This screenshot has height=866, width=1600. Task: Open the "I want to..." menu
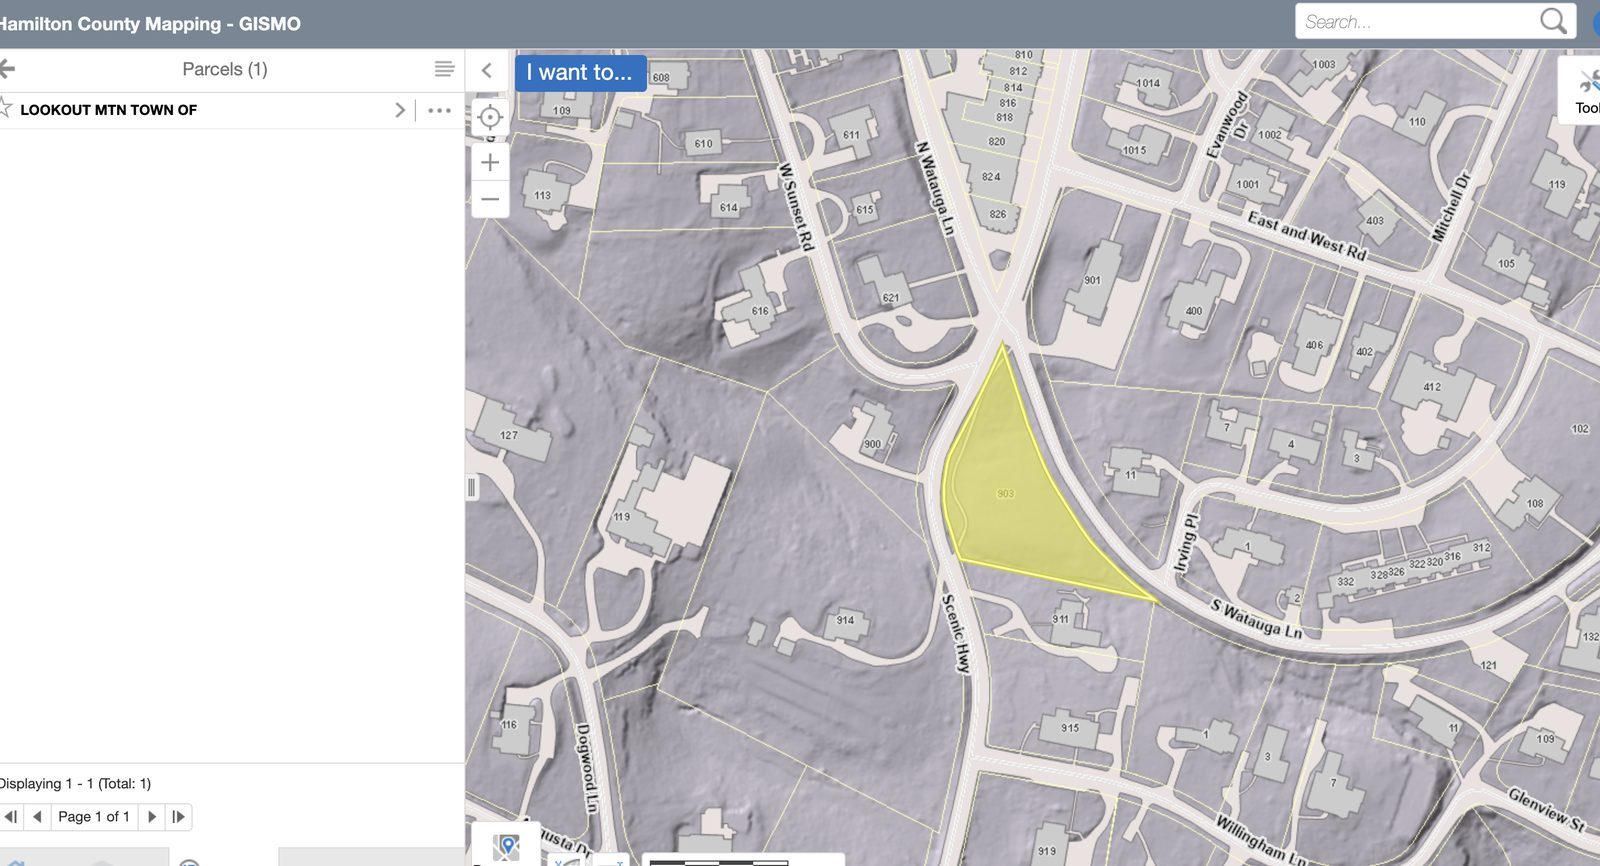pyautogui.click(x=580, y=72)
